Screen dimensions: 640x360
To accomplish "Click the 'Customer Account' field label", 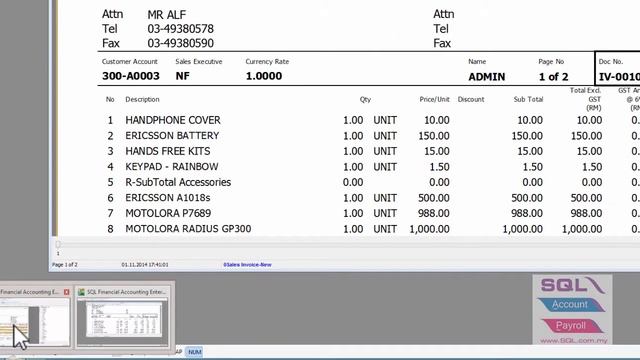I will click(129, 62).
